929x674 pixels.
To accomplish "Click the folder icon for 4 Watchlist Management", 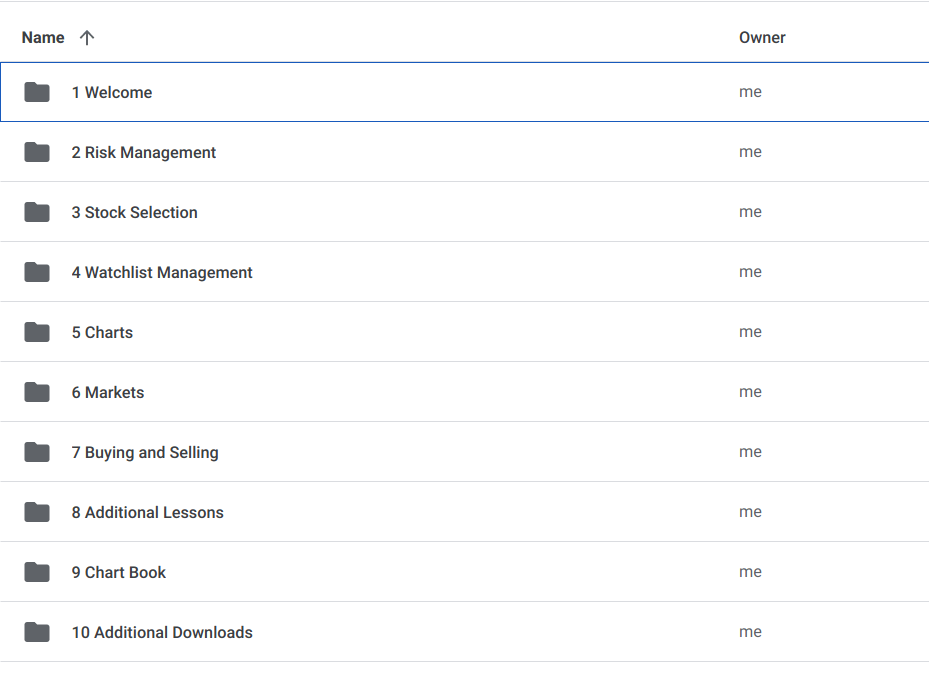I will click(x=36, y=271).
